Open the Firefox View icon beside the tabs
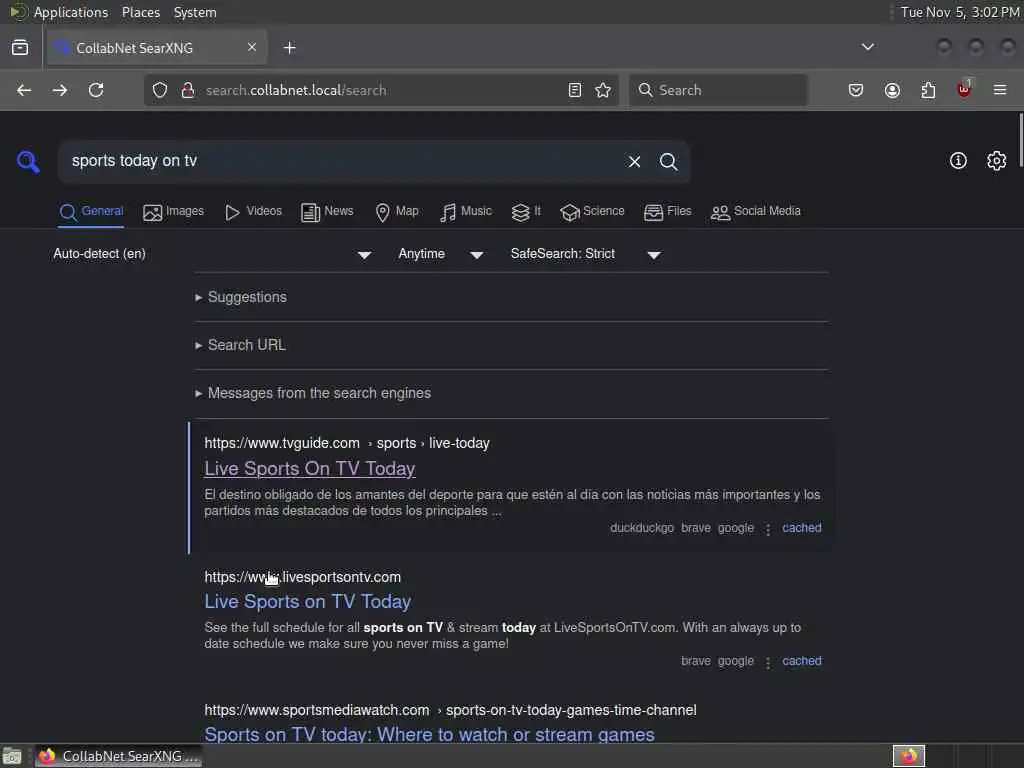Image resolution: width=1024 pixels, height=768 pixels. coord(20,48)
